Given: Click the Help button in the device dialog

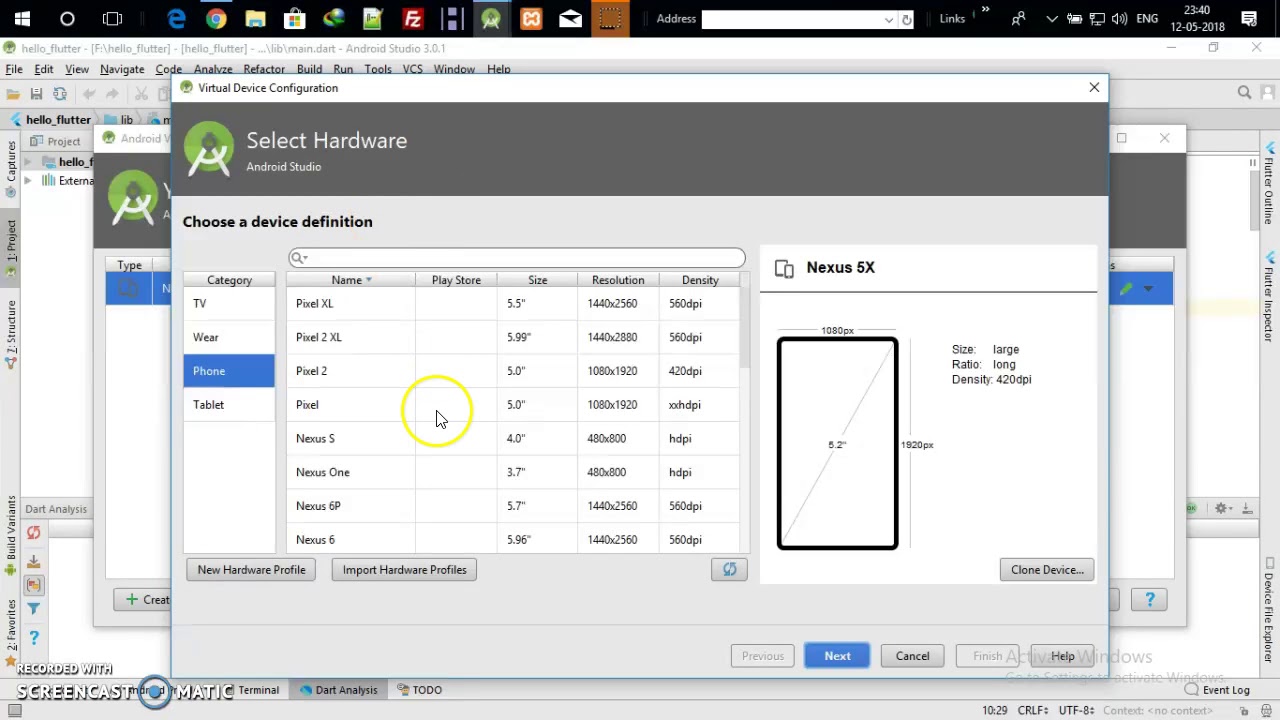Looking at the screenshot, I should pos(1063,656).
